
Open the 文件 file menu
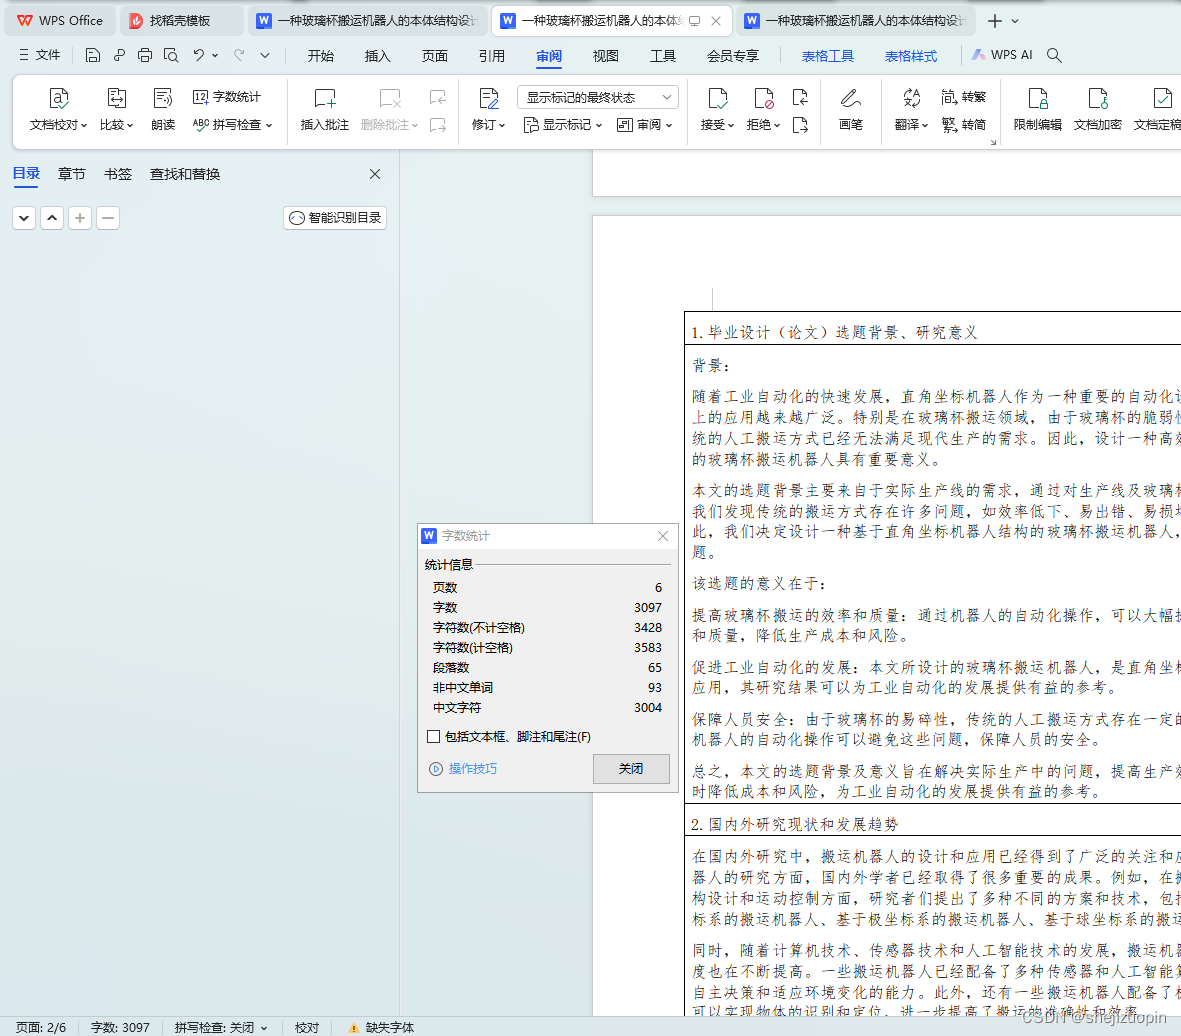(x=40, y=55)
